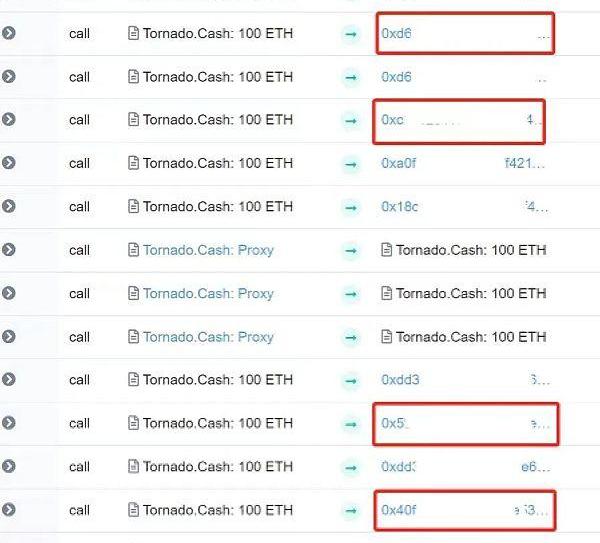Click the arrow icon before red-boxed 0xd6 address
The height and width of the screenshot is (543, 600).
(351, 34)
